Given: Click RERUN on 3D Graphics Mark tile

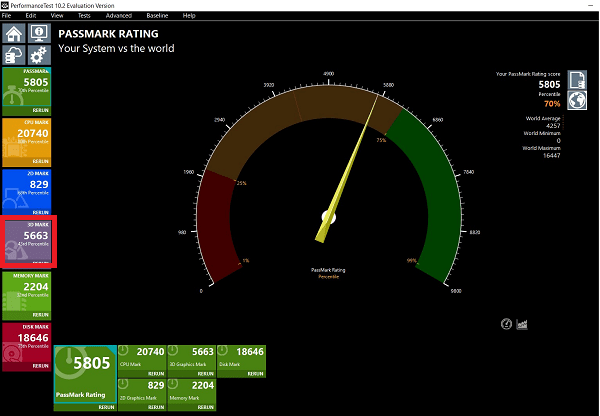Looking at the screenshot, I should (x=206, y=374).
